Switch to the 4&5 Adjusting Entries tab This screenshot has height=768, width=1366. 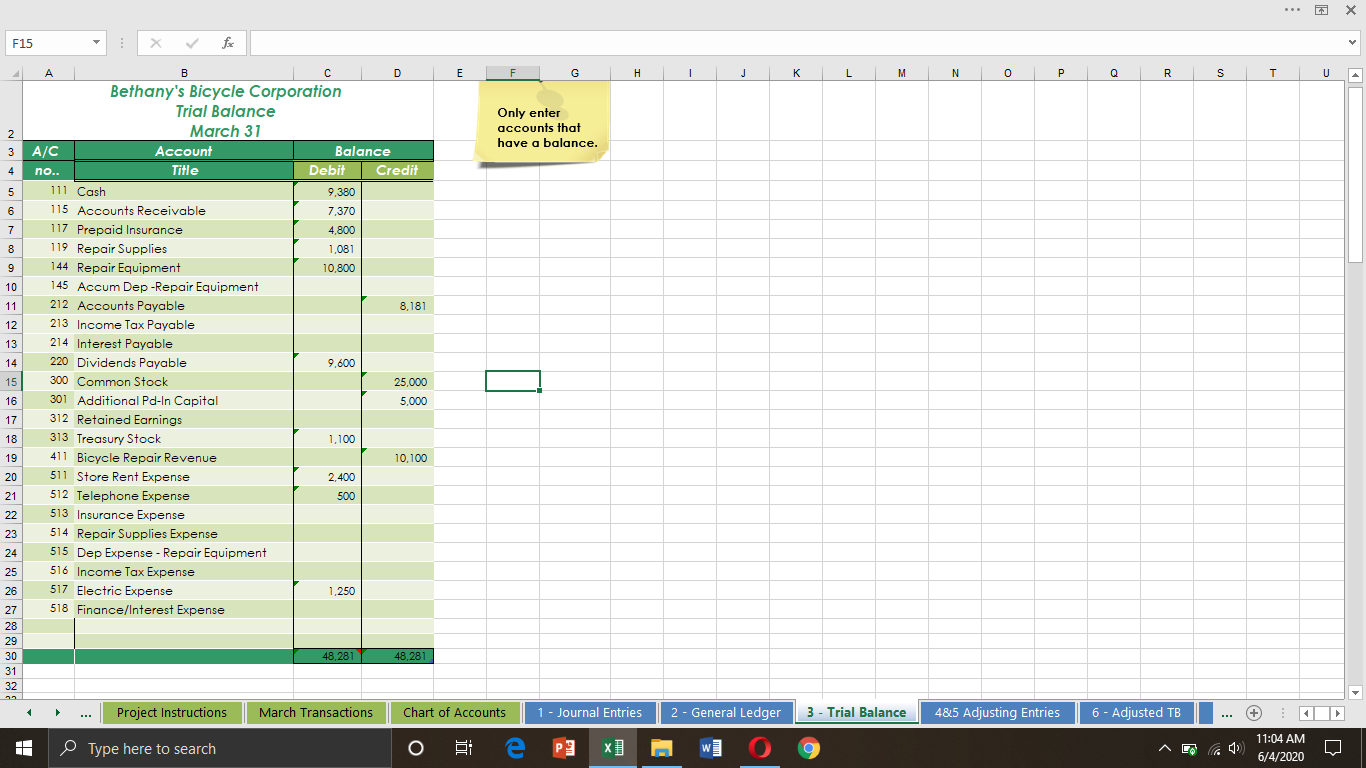point(997,713)
